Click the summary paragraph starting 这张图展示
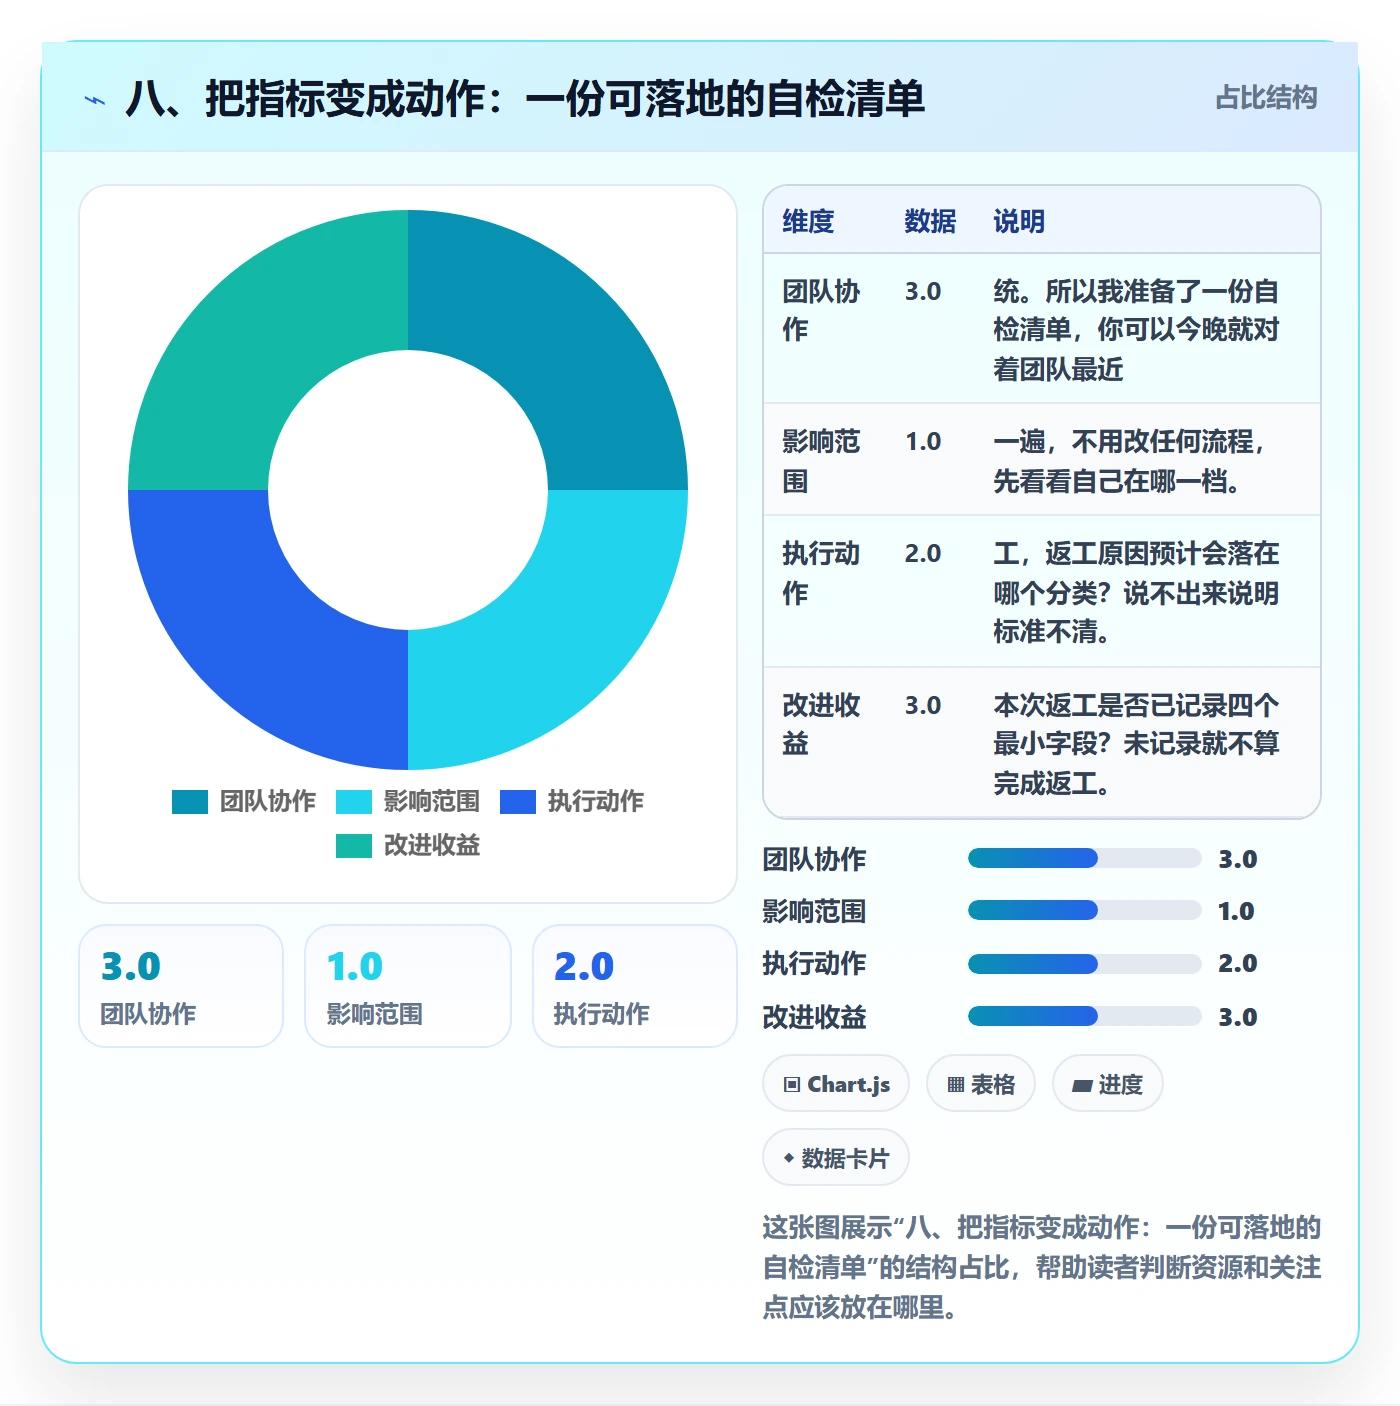This screenshot has height=1406, width=1400. (x=1042, y=1268)
